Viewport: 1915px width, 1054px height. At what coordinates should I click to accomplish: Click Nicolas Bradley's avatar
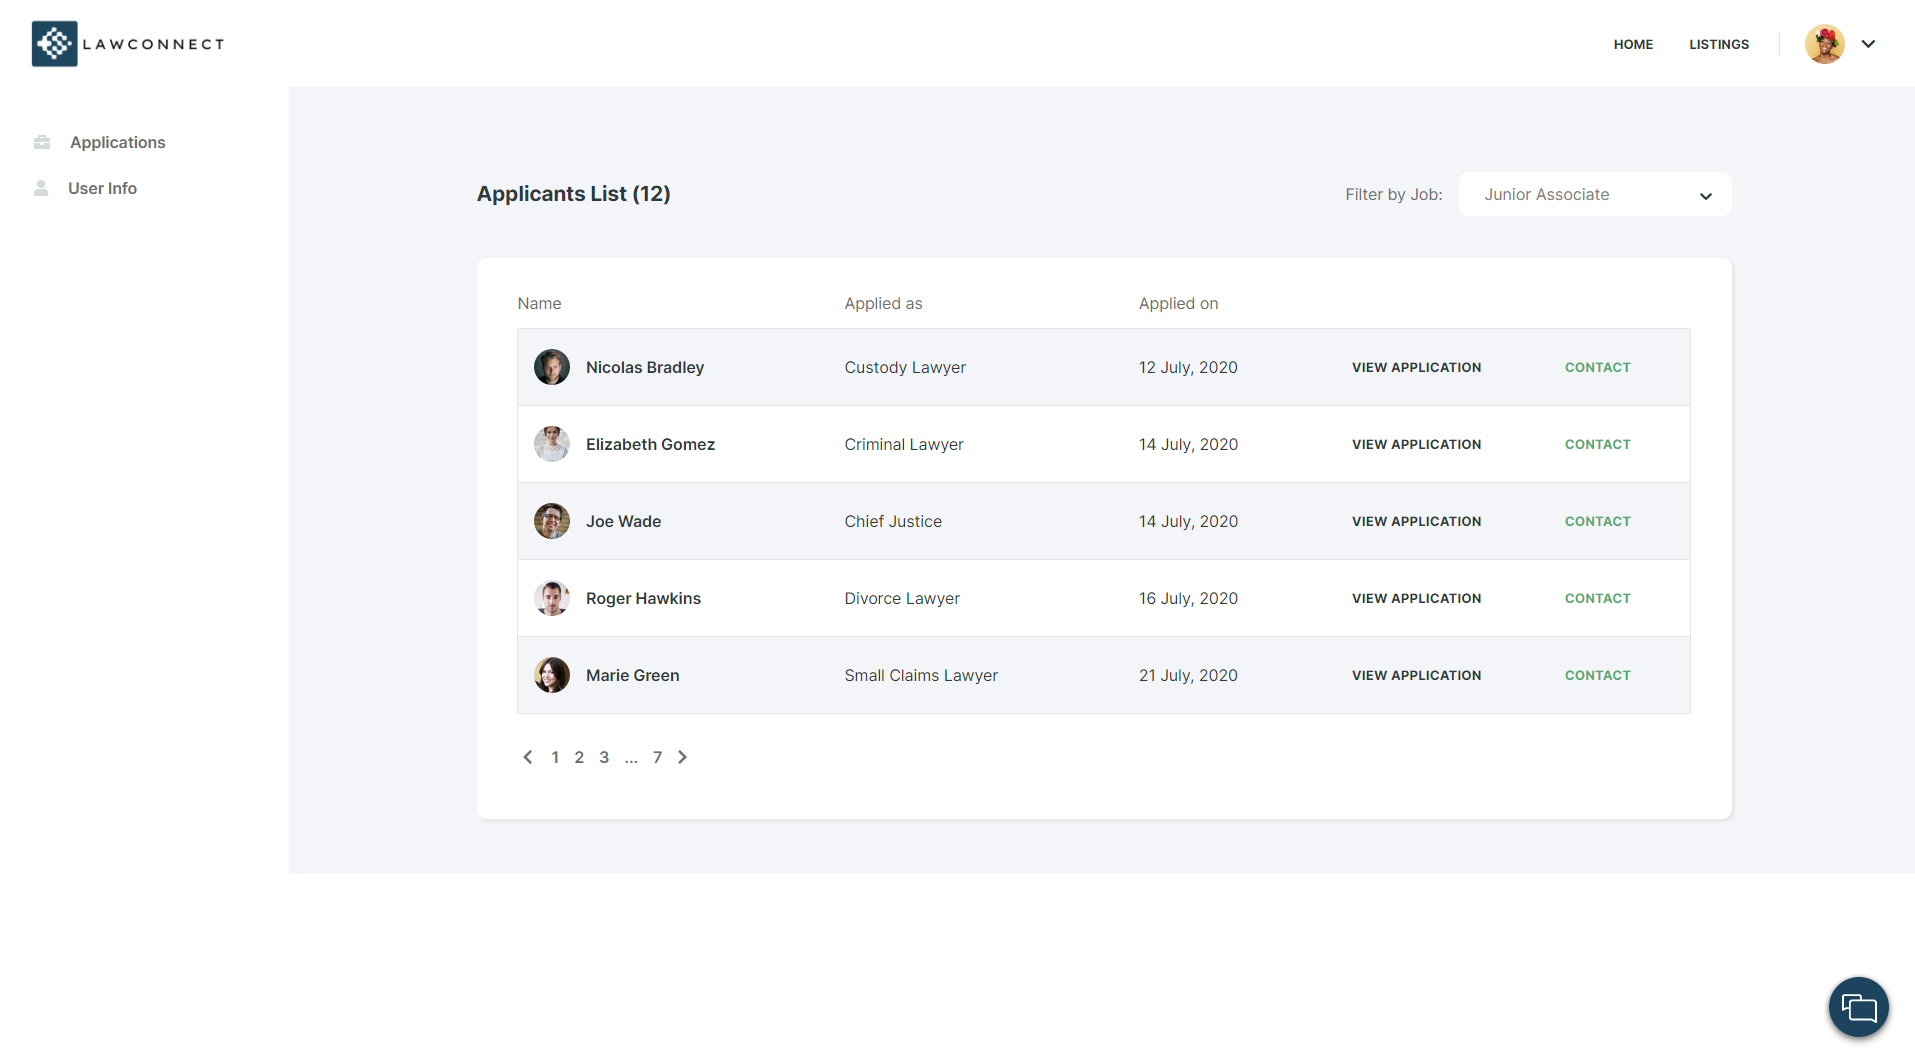pyautogui.click(x=552, y=367)
